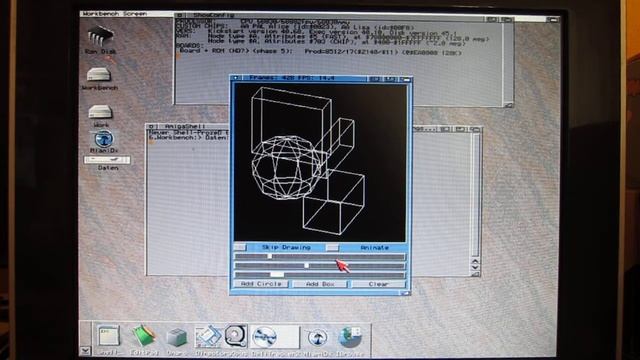This screenshot has width=640, height=360.
Task: Click the AmigaShell scroll down arrow
Action: pos(475,267)
